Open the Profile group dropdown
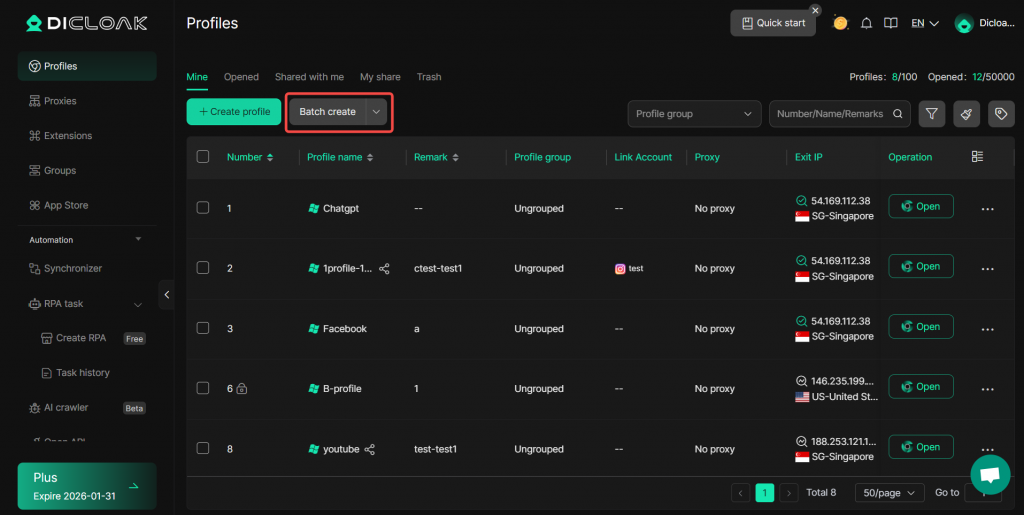This screenshot has width=1024, height=515. (x=694, y=114)
